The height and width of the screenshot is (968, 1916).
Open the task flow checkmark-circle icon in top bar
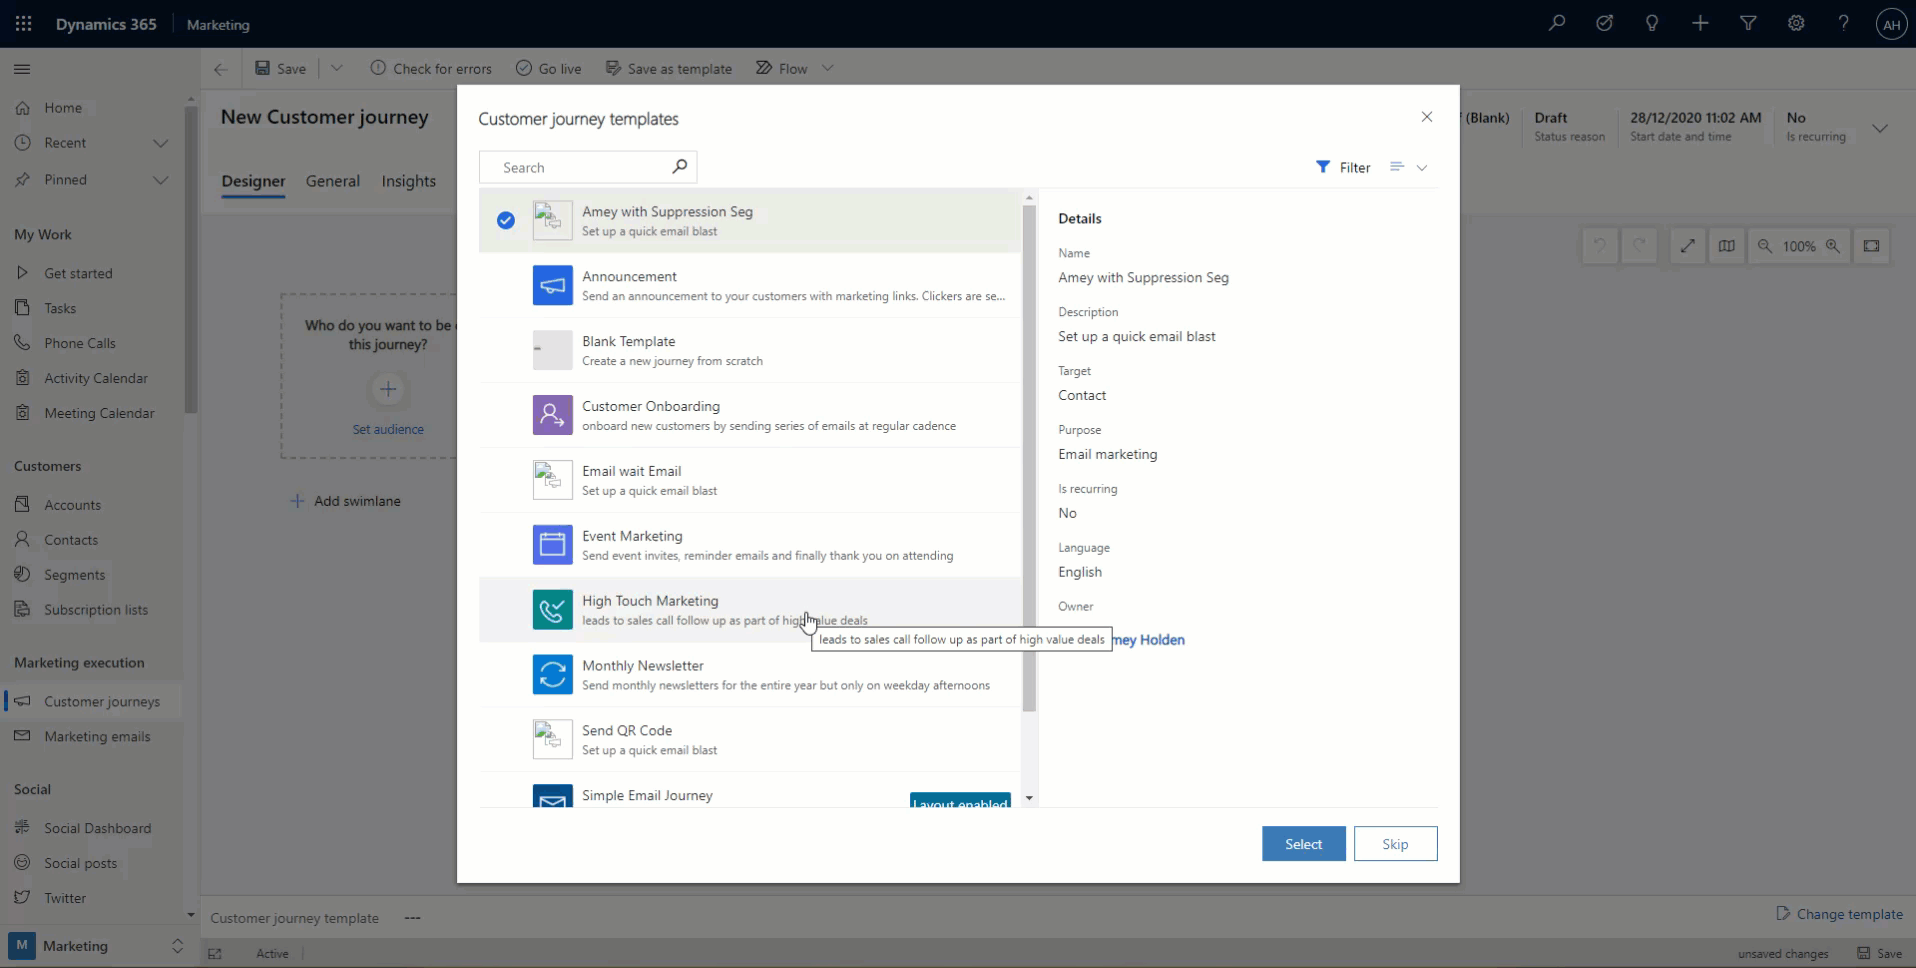pos(1604,23)
